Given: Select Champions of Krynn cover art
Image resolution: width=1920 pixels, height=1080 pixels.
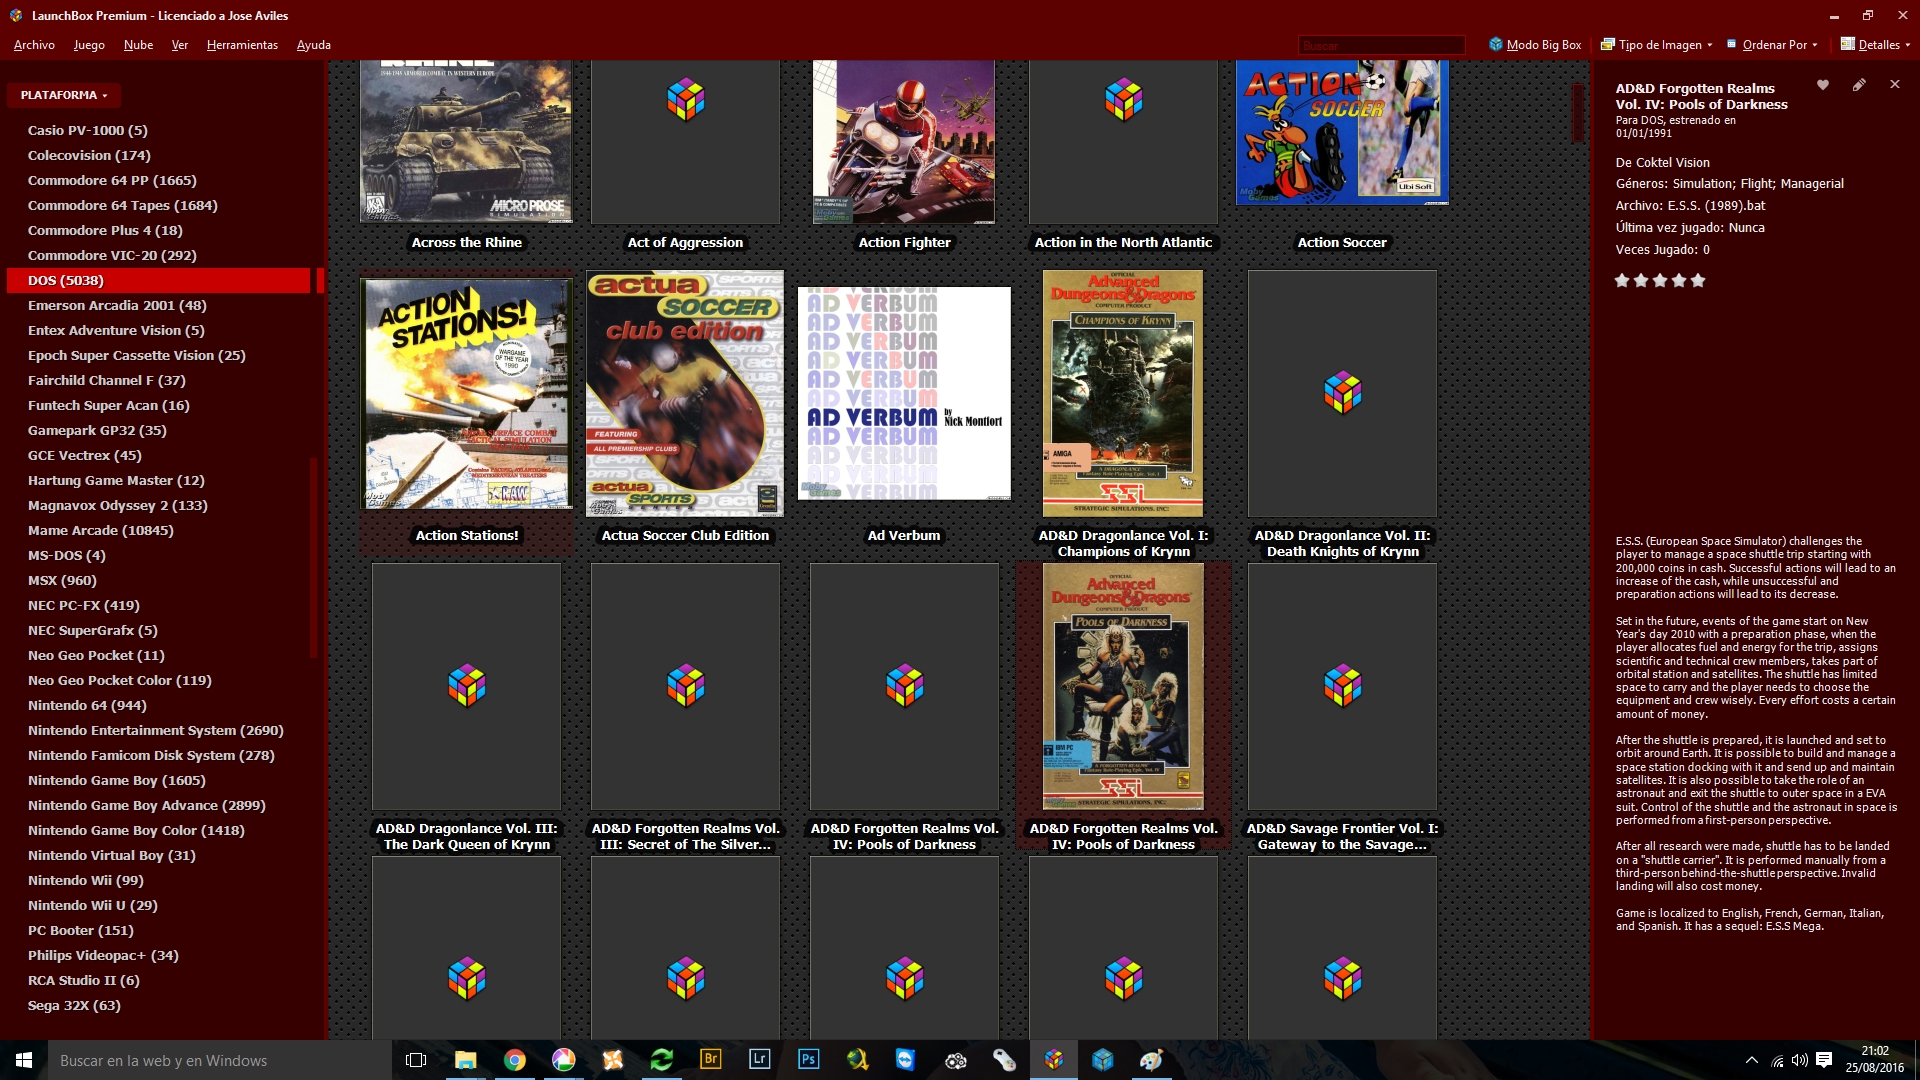Looking at the screenshot, I should [x=1123, y=393].
